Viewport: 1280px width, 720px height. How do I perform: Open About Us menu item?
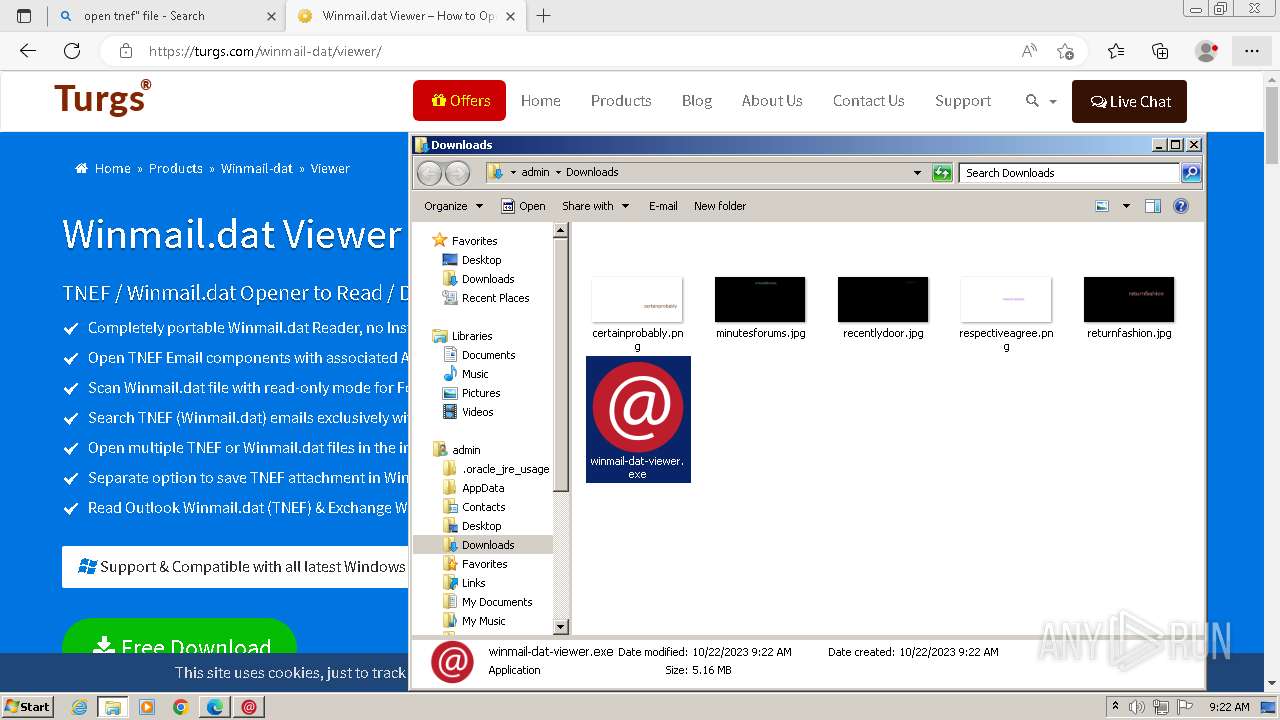coord(772,101)
